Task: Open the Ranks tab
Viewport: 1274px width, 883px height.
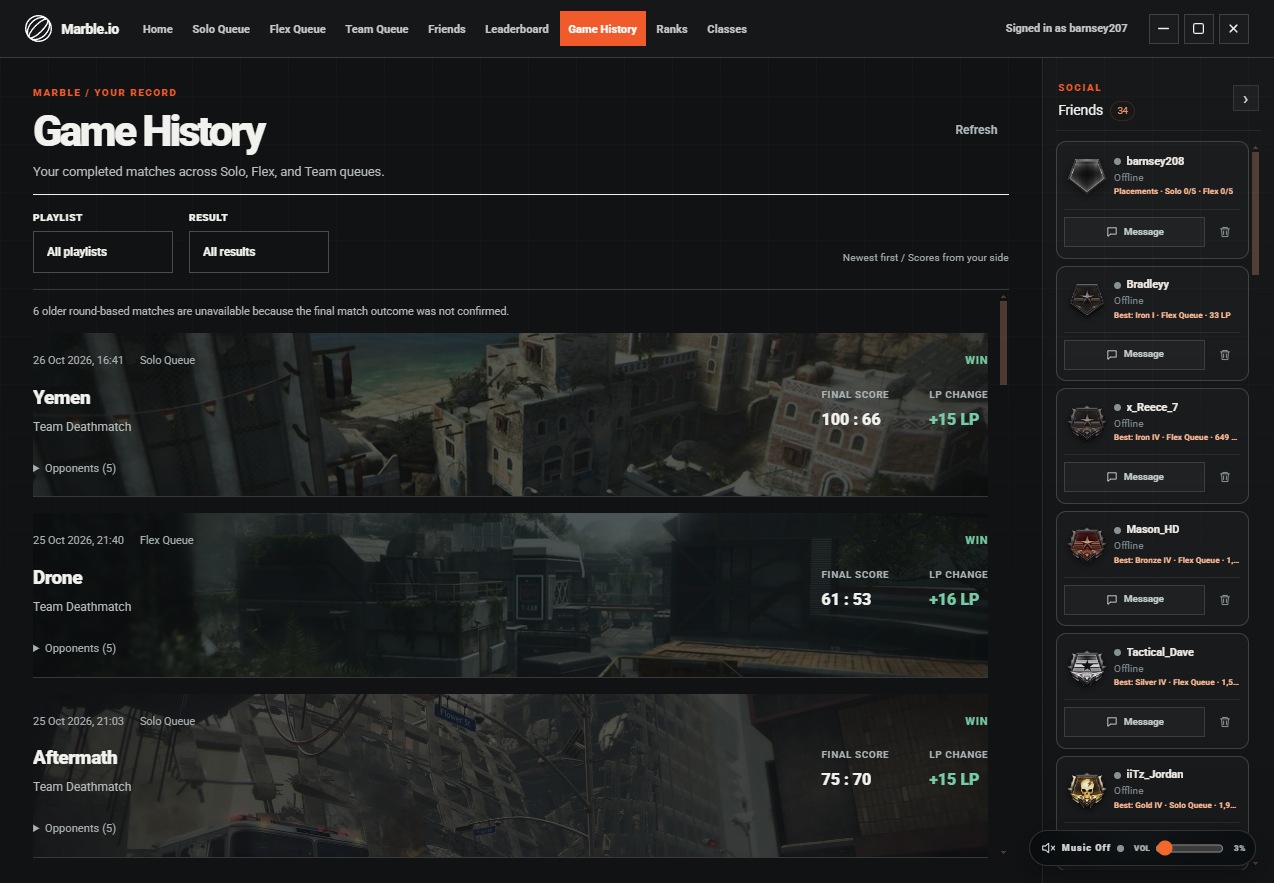Action: 672,29
